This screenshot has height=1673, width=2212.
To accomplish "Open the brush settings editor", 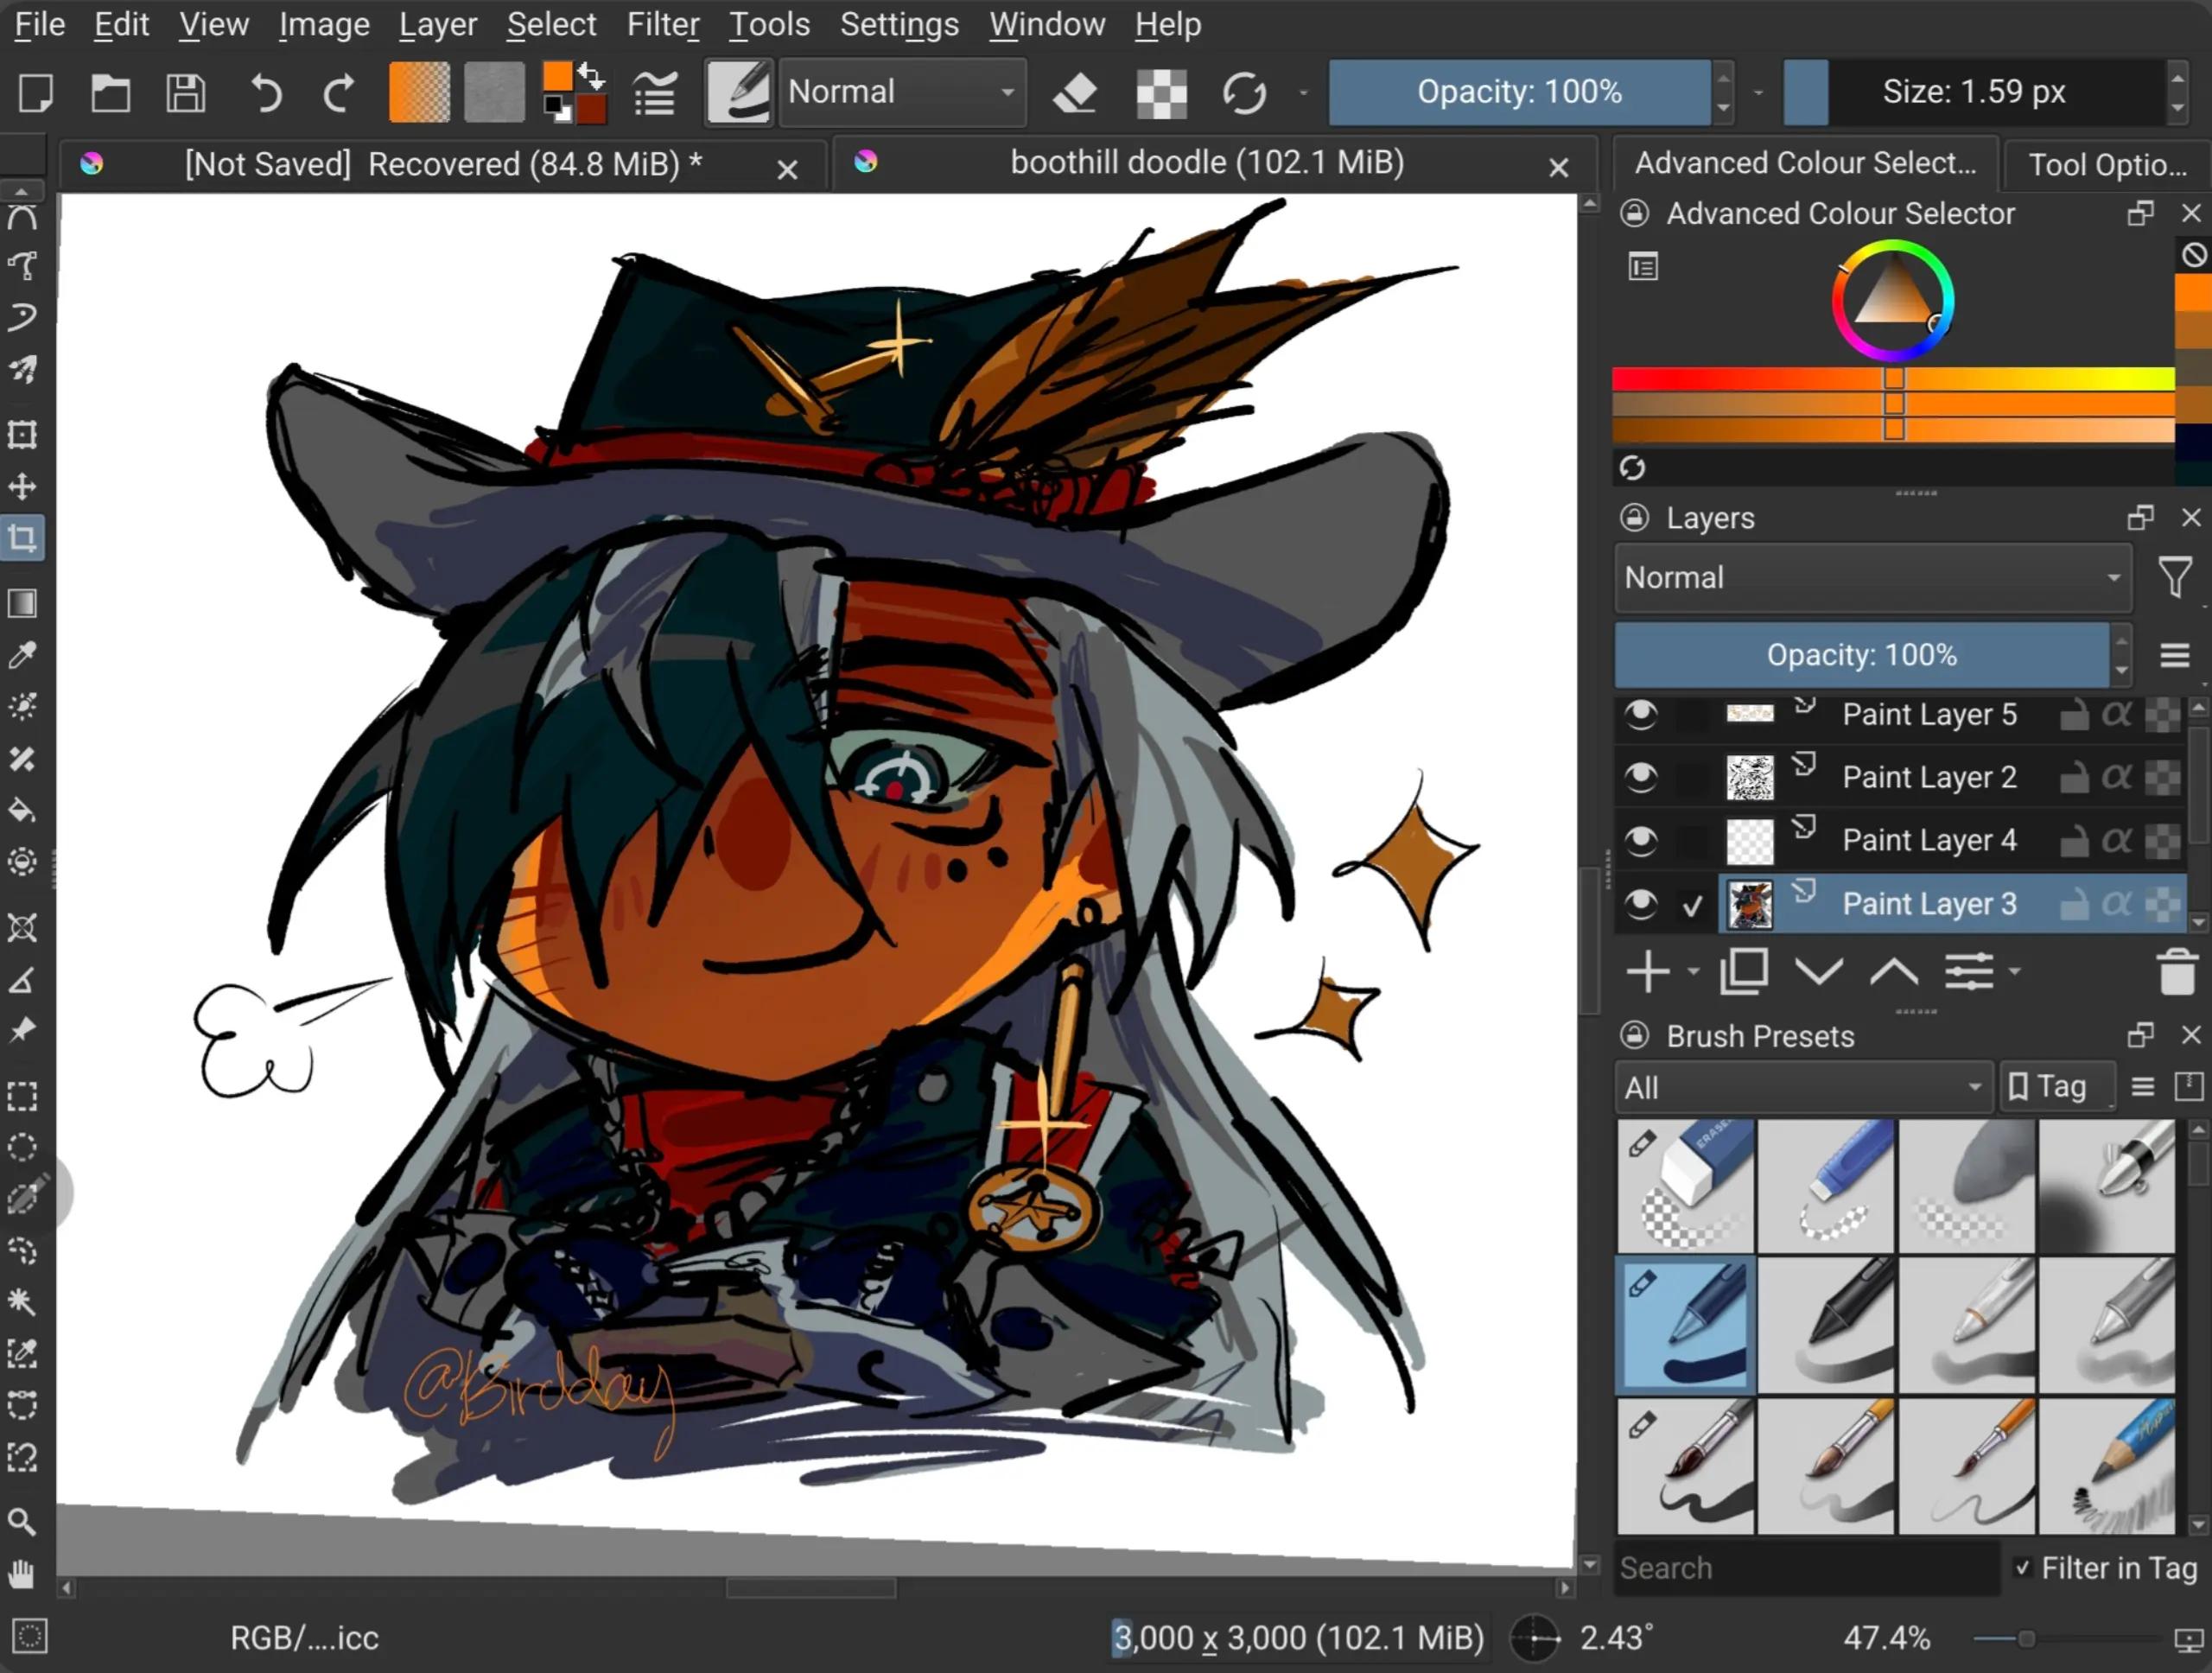I will 655,93.
